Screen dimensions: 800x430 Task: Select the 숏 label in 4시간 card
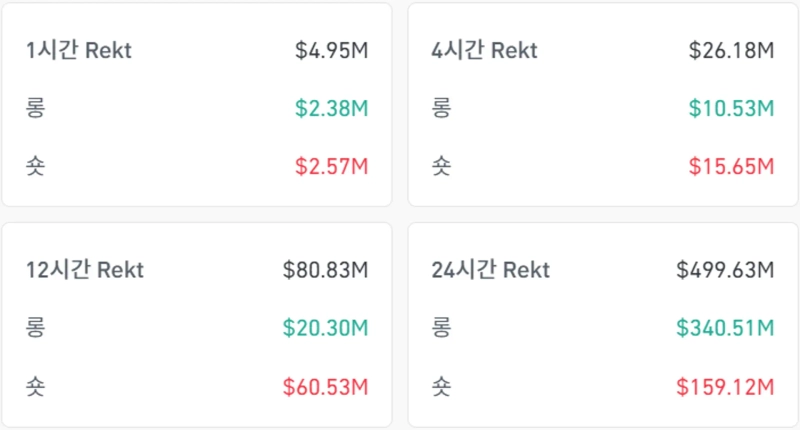[x=442, y=166]
